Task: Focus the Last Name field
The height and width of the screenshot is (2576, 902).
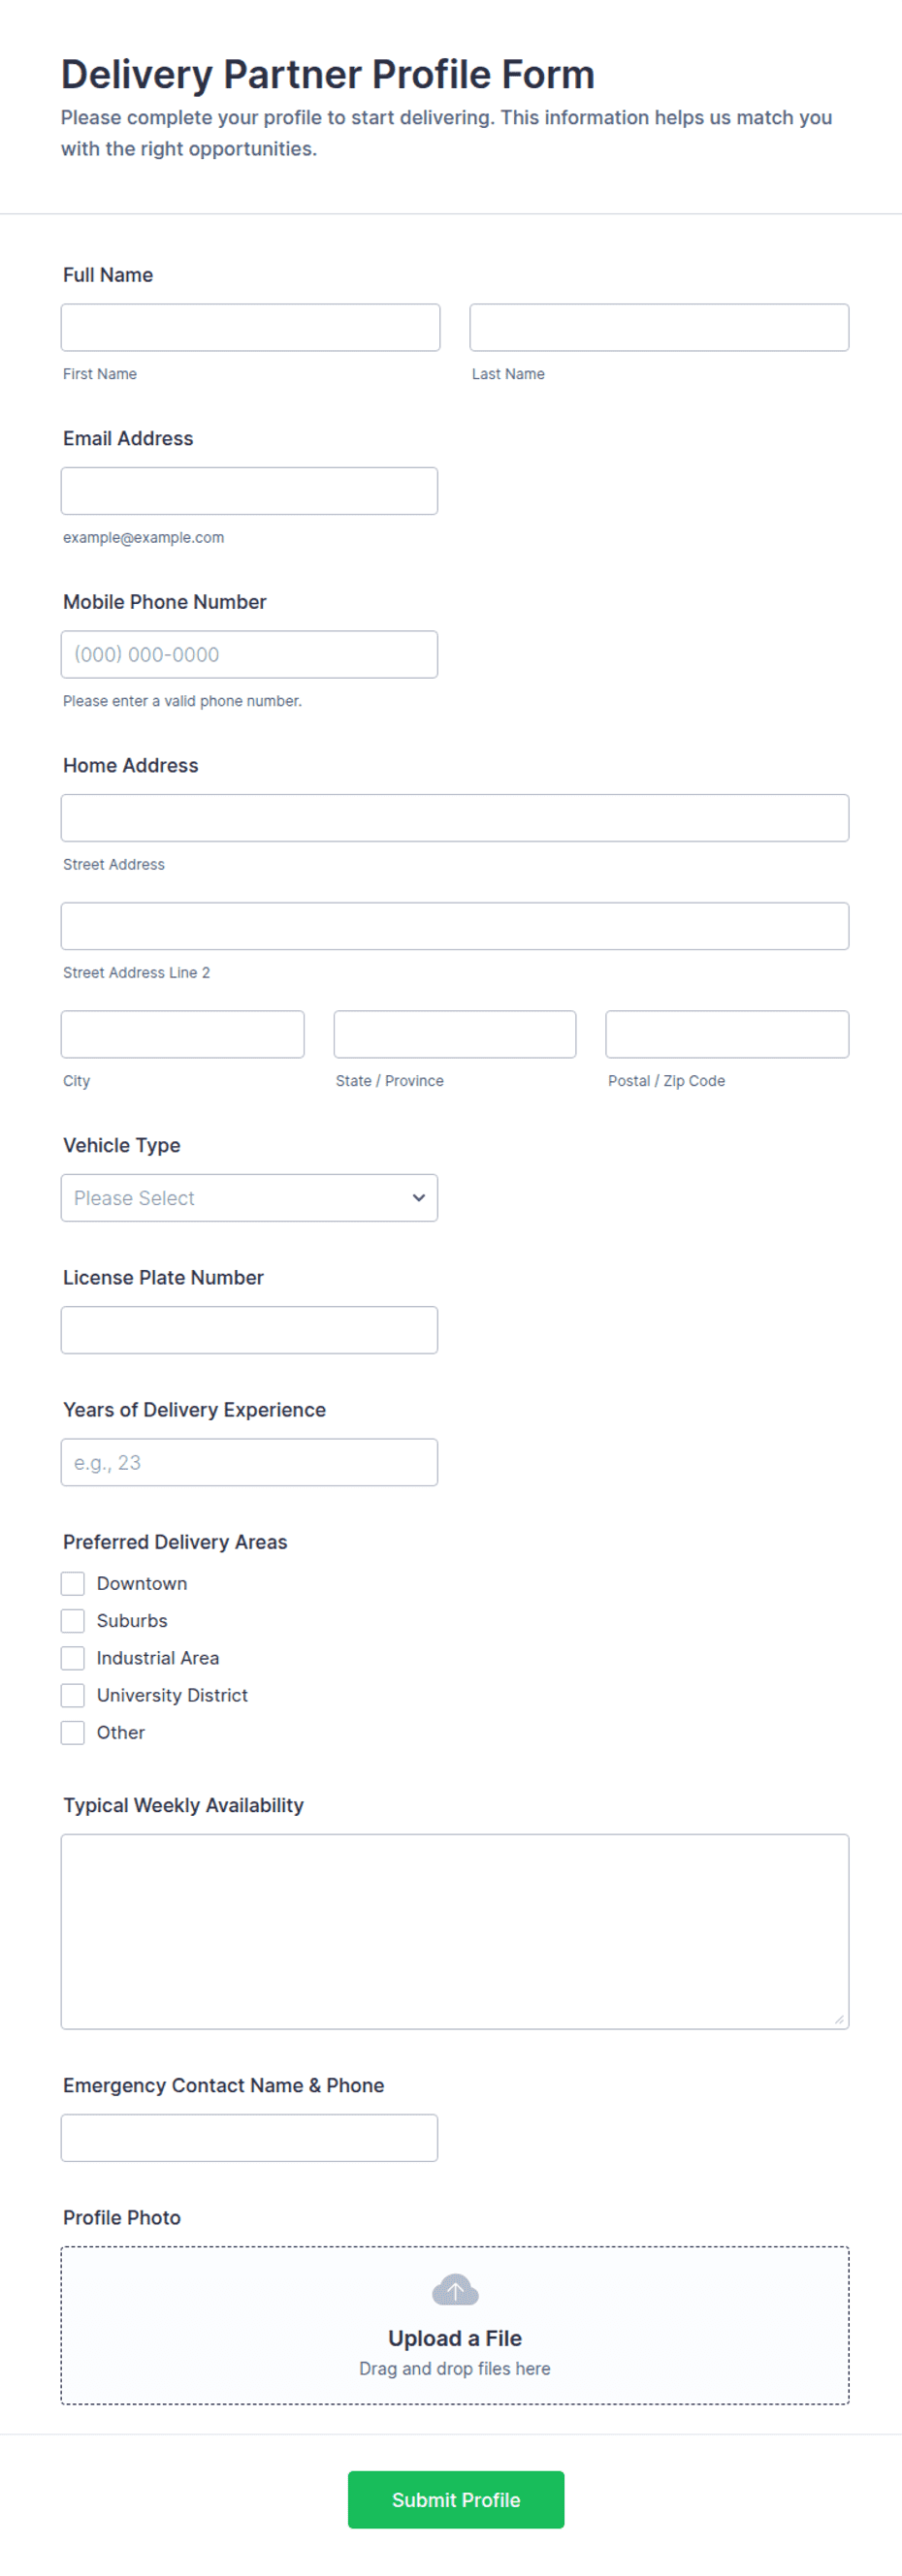Action: [x=659, y=327]
